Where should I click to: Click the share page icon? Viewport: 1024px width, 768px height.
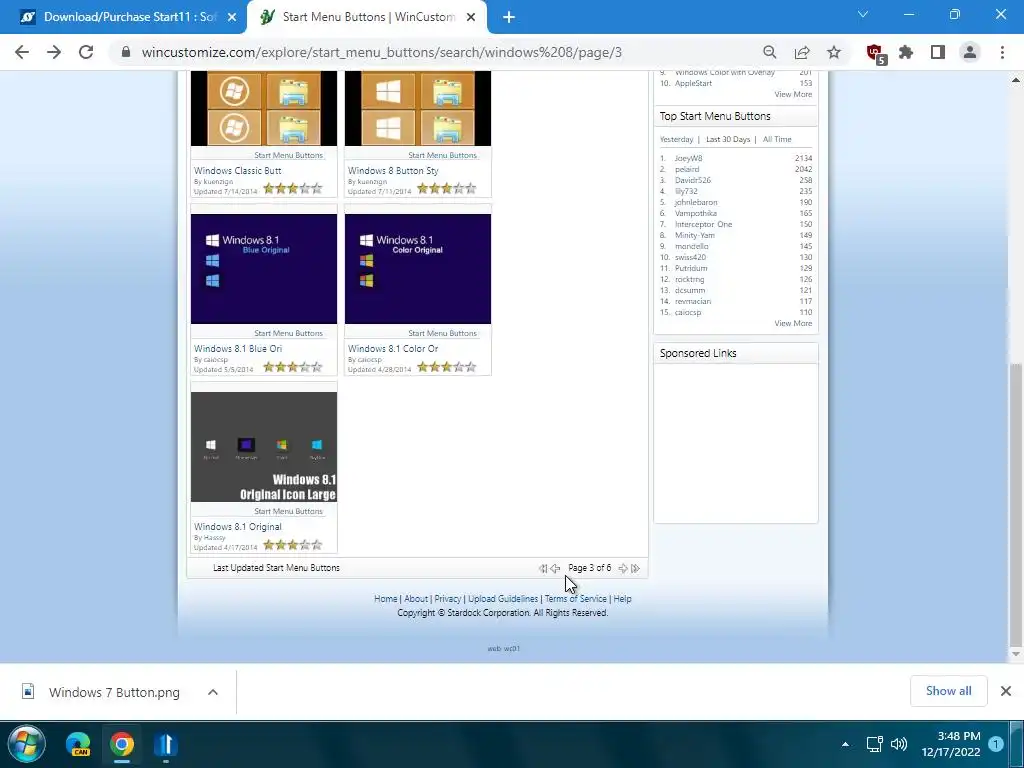[802, 52]
